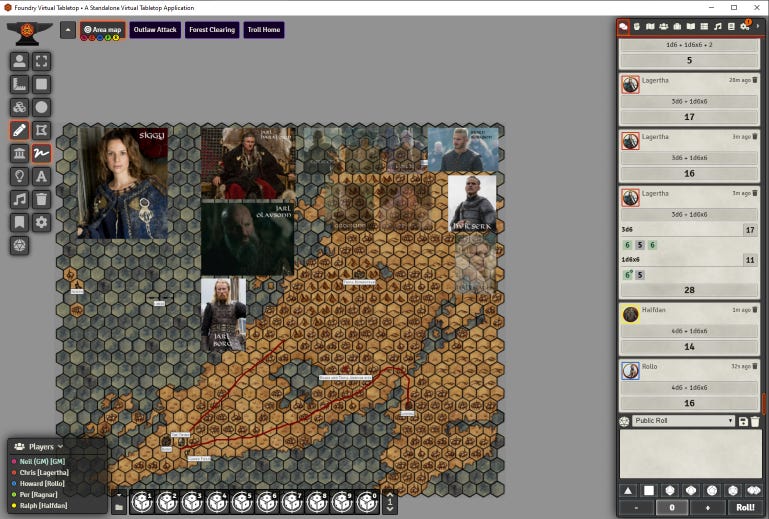Viewport: 769px width, 519px height.
Task: Collapse the right sidebar arrow
Action: (758, 26)
